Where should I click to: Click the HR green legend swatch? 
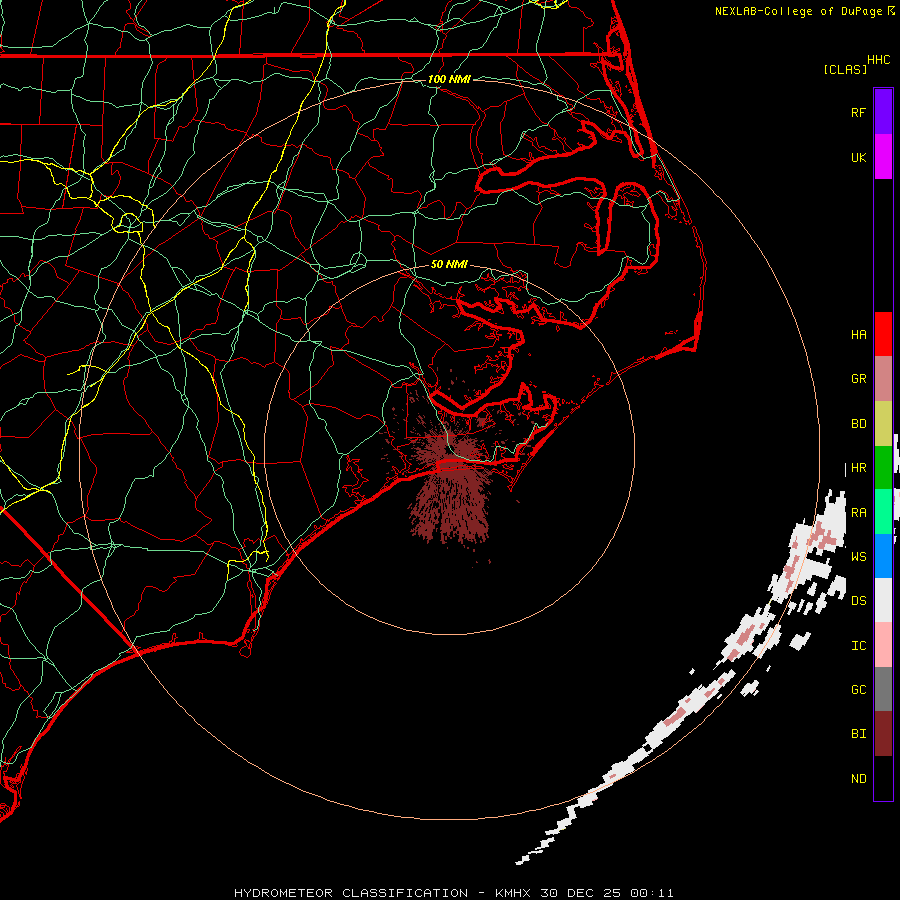[x=883, y=468]
